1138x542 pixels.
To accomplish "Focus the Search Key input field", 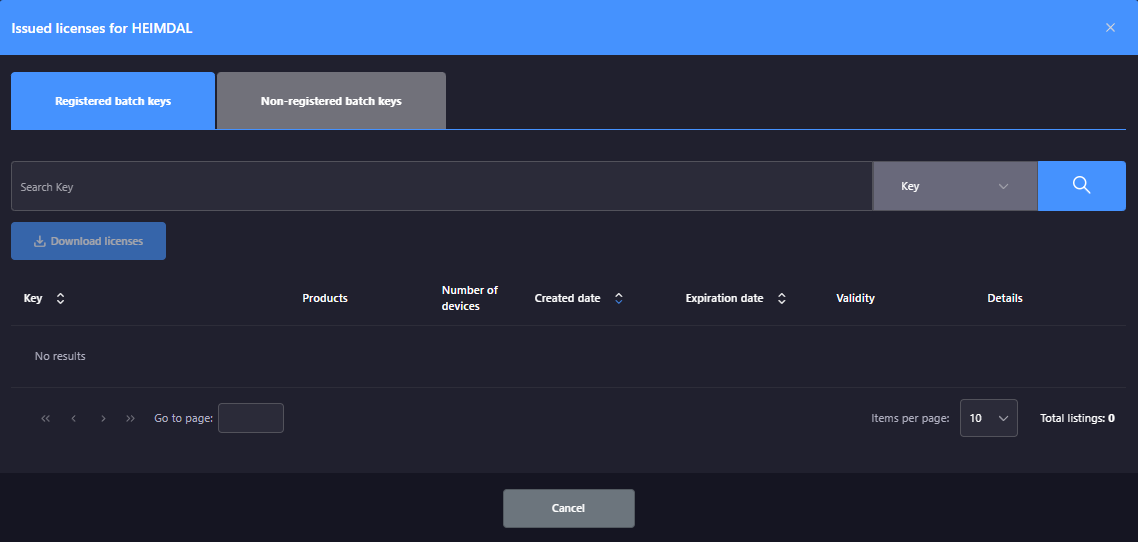I will (x=441, y=186).
